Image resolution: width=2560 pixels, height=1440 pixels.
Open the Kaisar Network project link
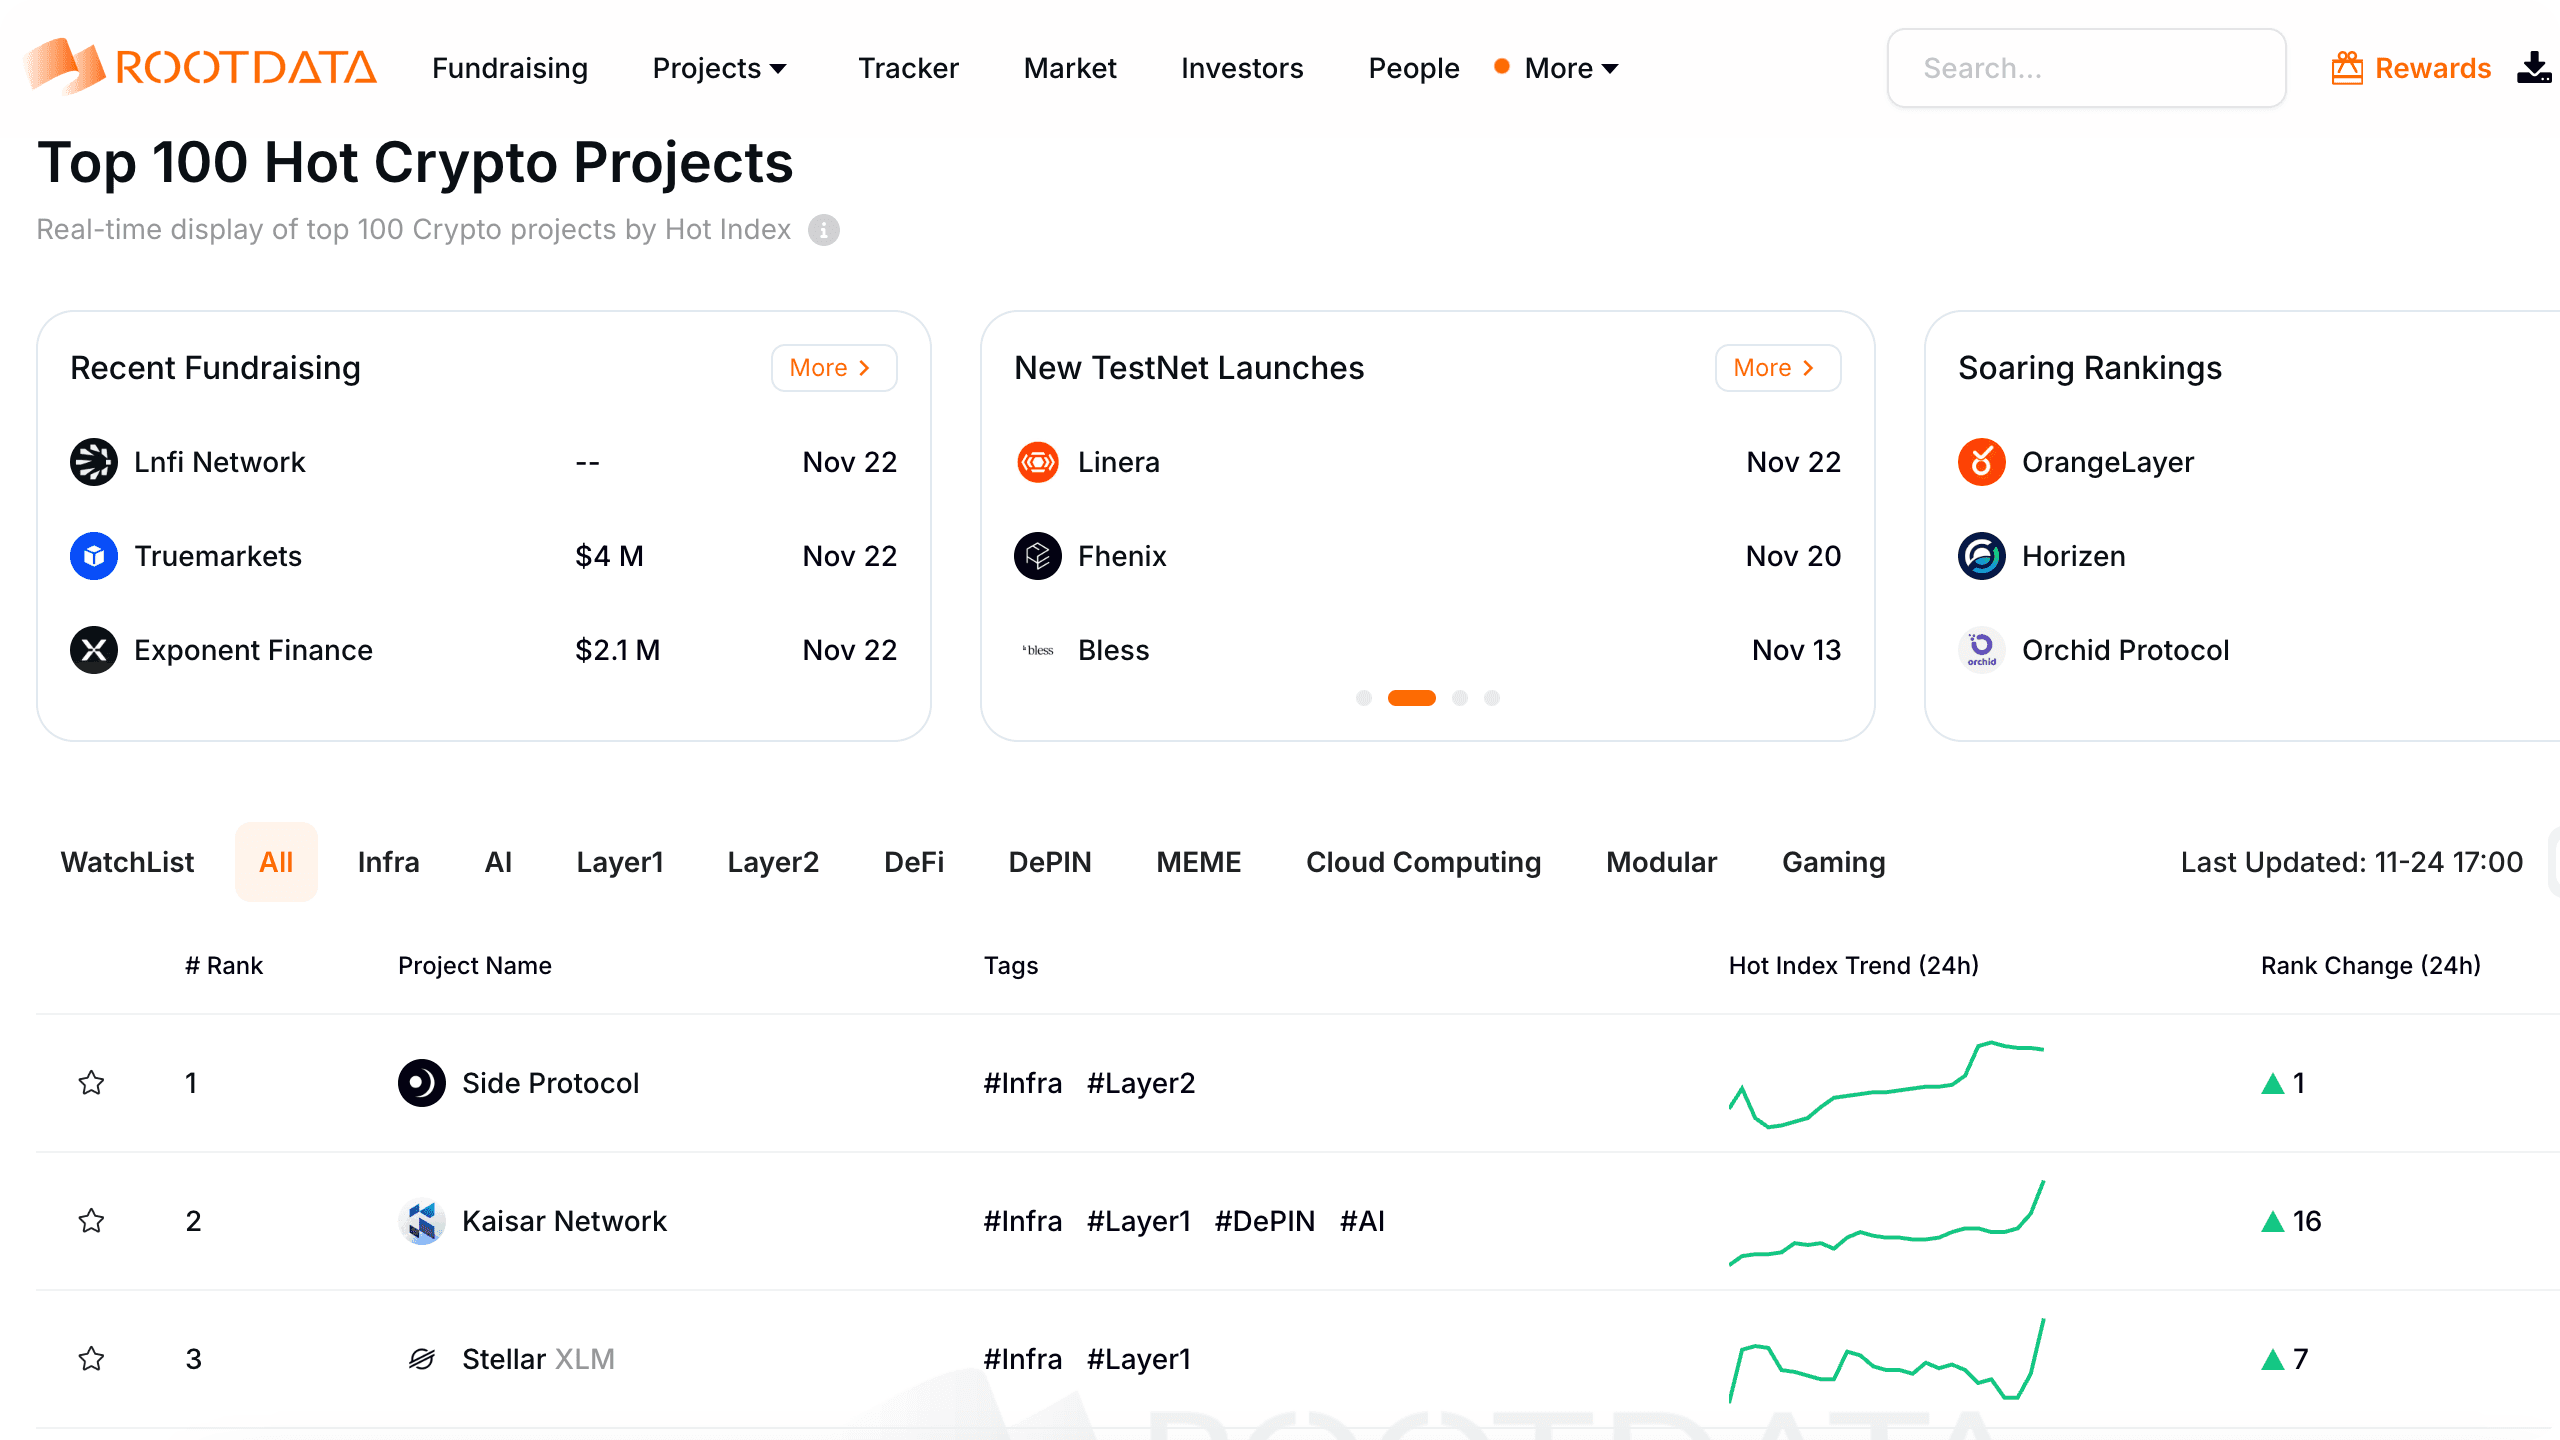(564, 1221)
